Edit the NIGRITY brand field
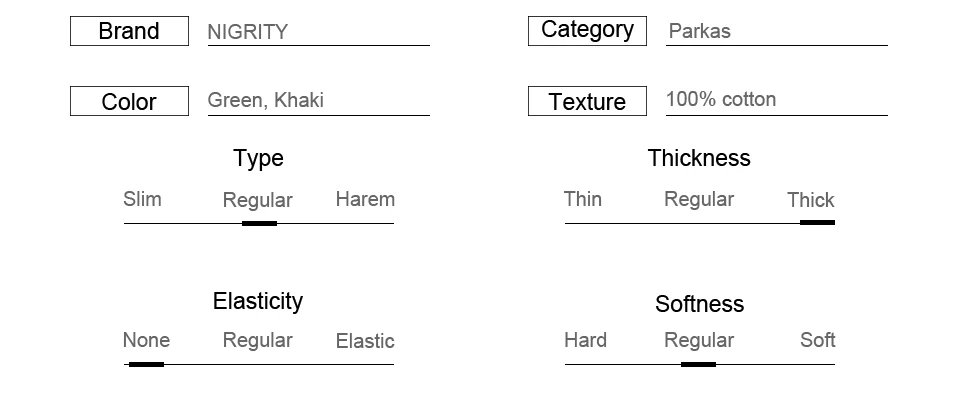The width and height of the screenshot is (958, 397). pyautogui.click(x=318, y=32)
